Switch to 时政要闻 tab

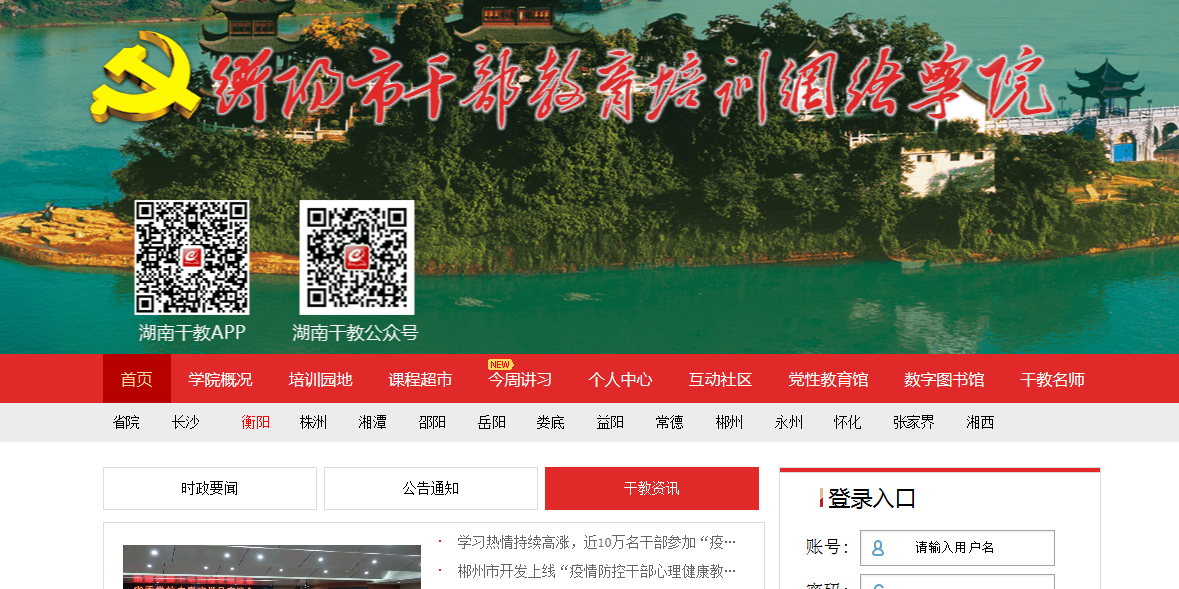[210, 488]
